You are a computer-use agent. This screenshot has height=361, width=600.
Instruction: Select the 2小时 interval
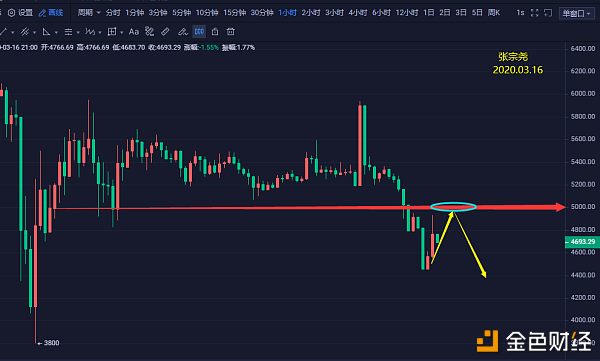[x=311, y=13]
